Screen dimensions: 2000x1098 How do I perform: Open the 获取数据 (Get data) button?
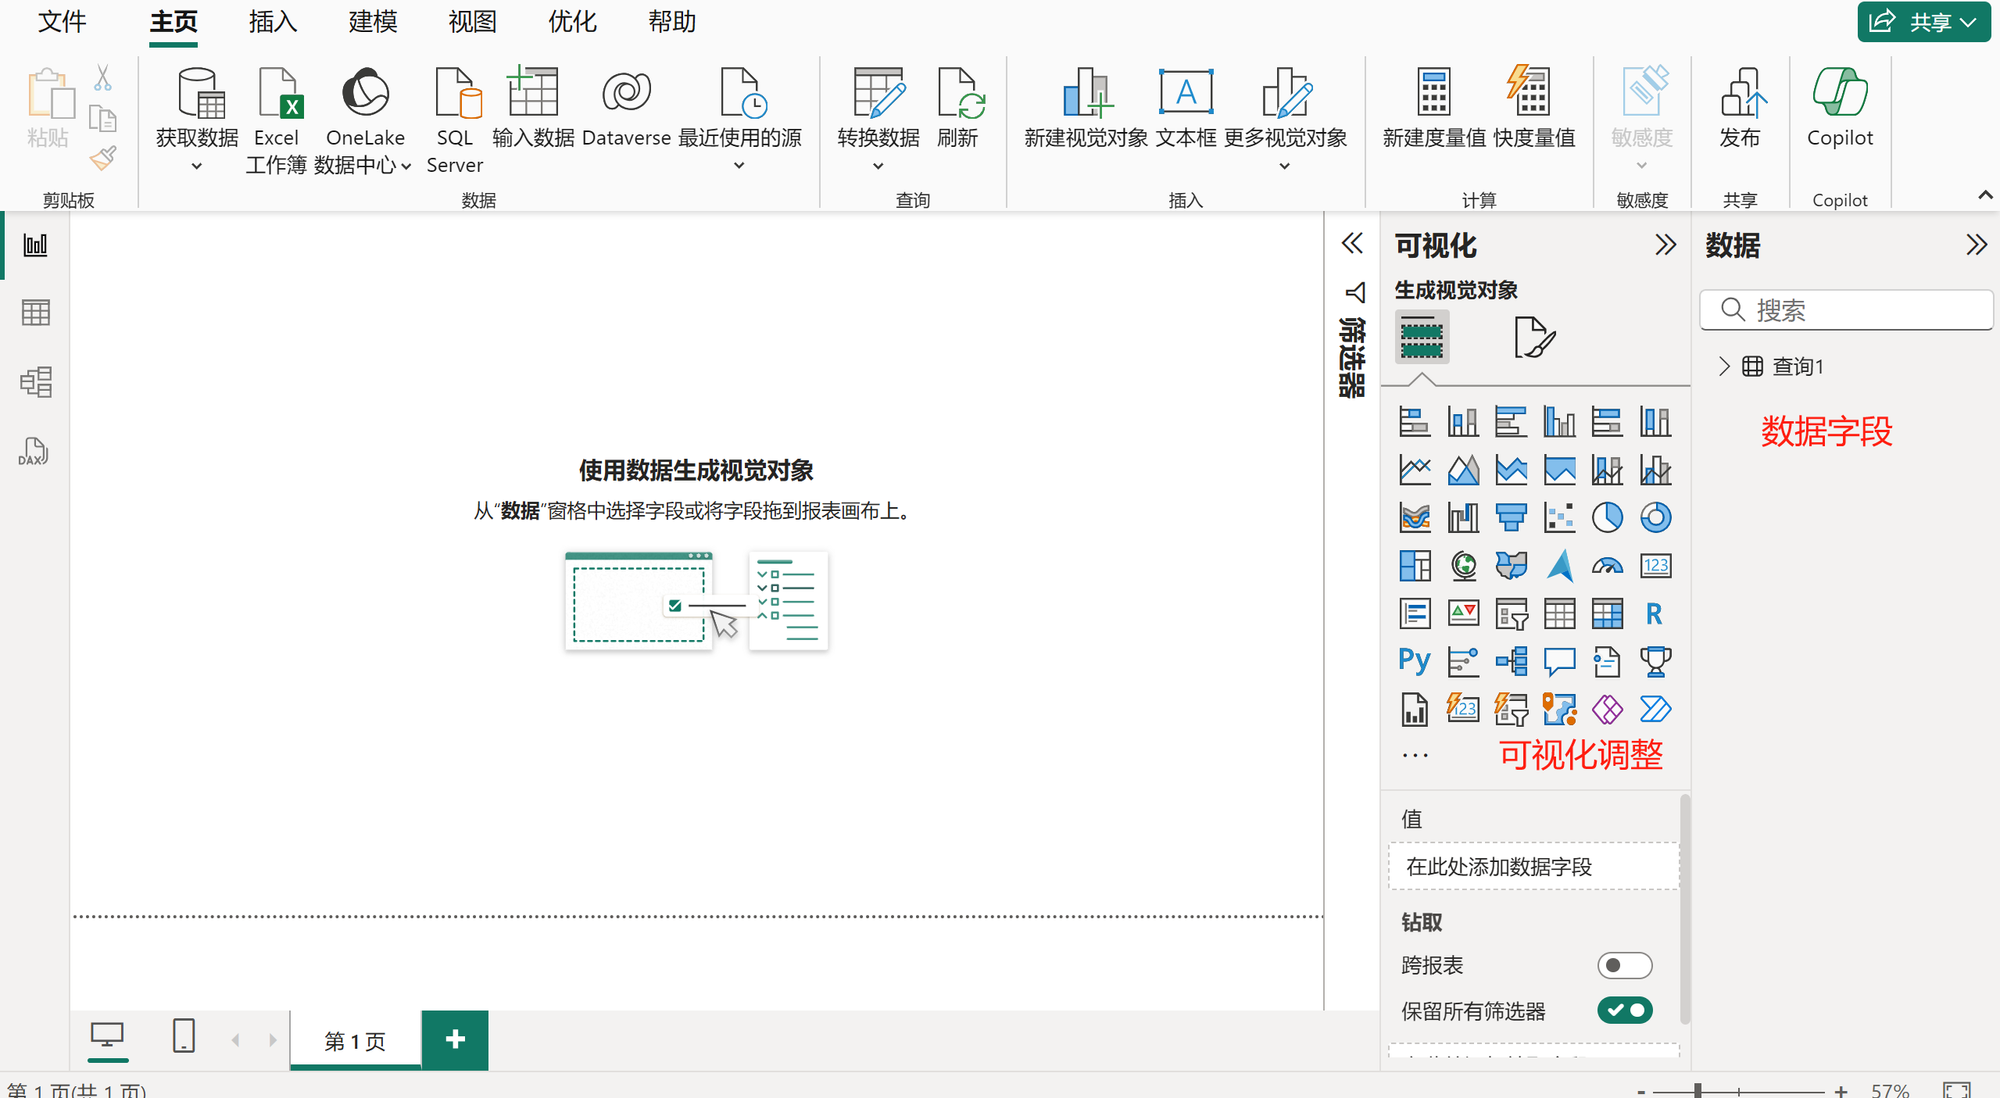[x=197, y=120]
